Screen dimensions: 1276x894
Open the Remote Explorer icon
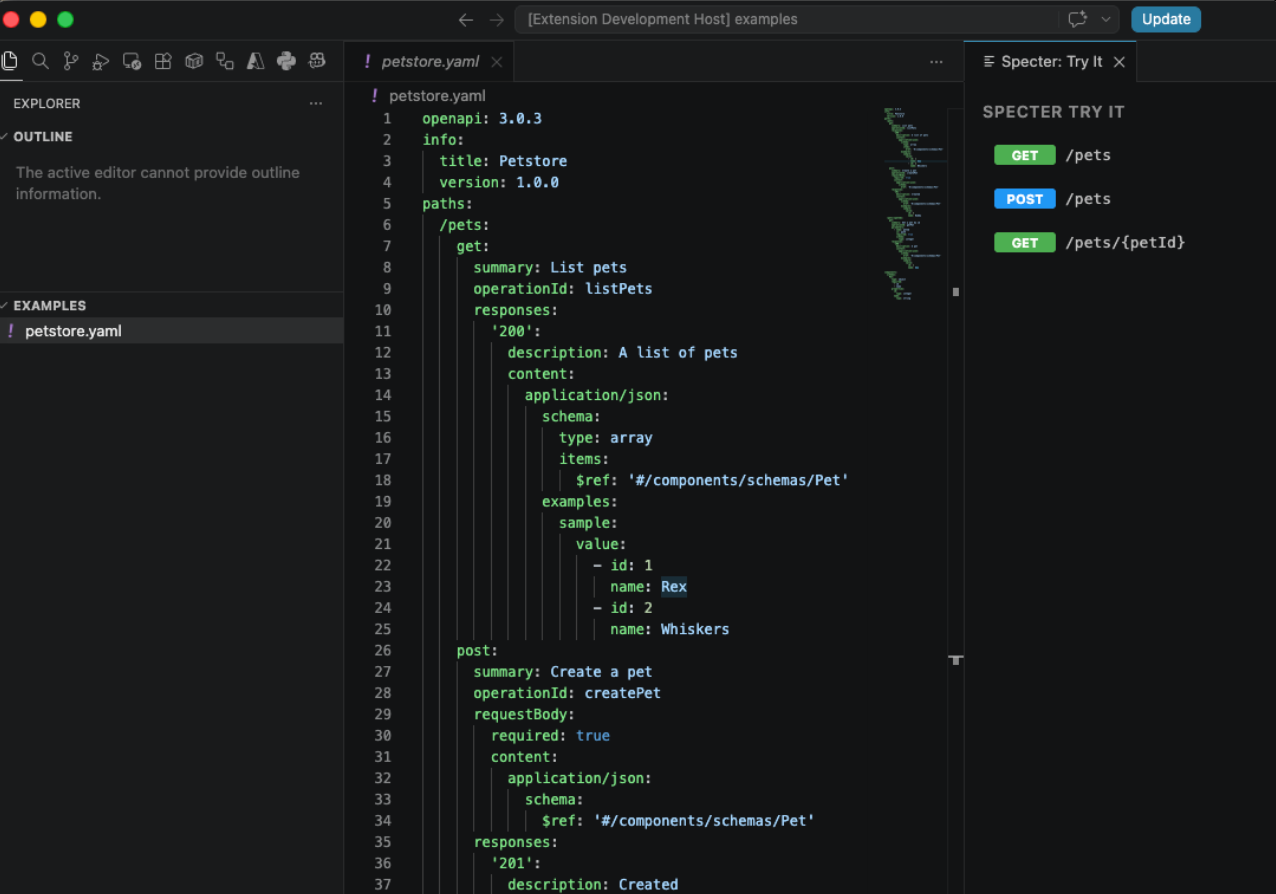tap(132, 61)
